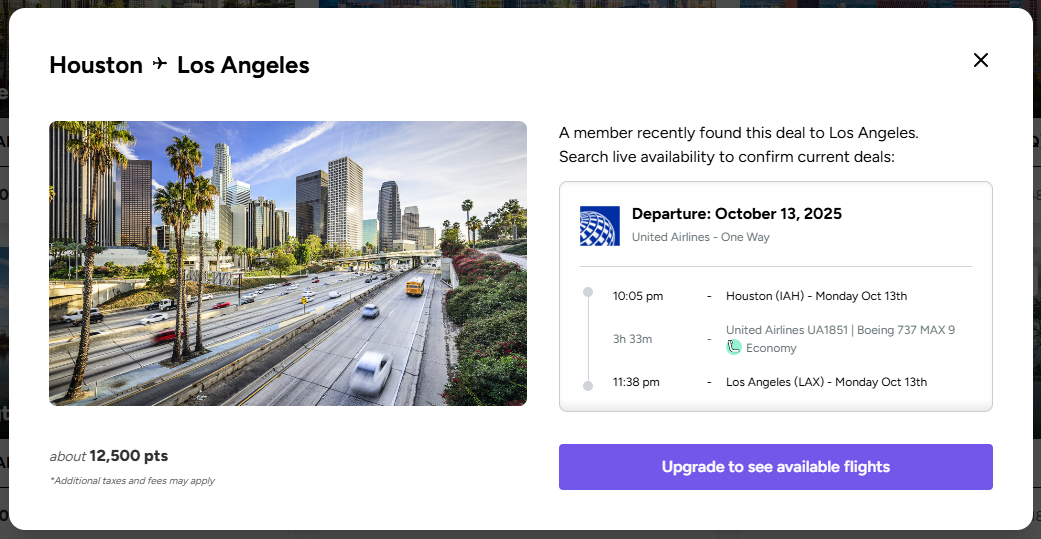This screenshot has width=1041, height=539.
Task: Open the Los Angeles skyline photo
Action: [x=288, y=263]
